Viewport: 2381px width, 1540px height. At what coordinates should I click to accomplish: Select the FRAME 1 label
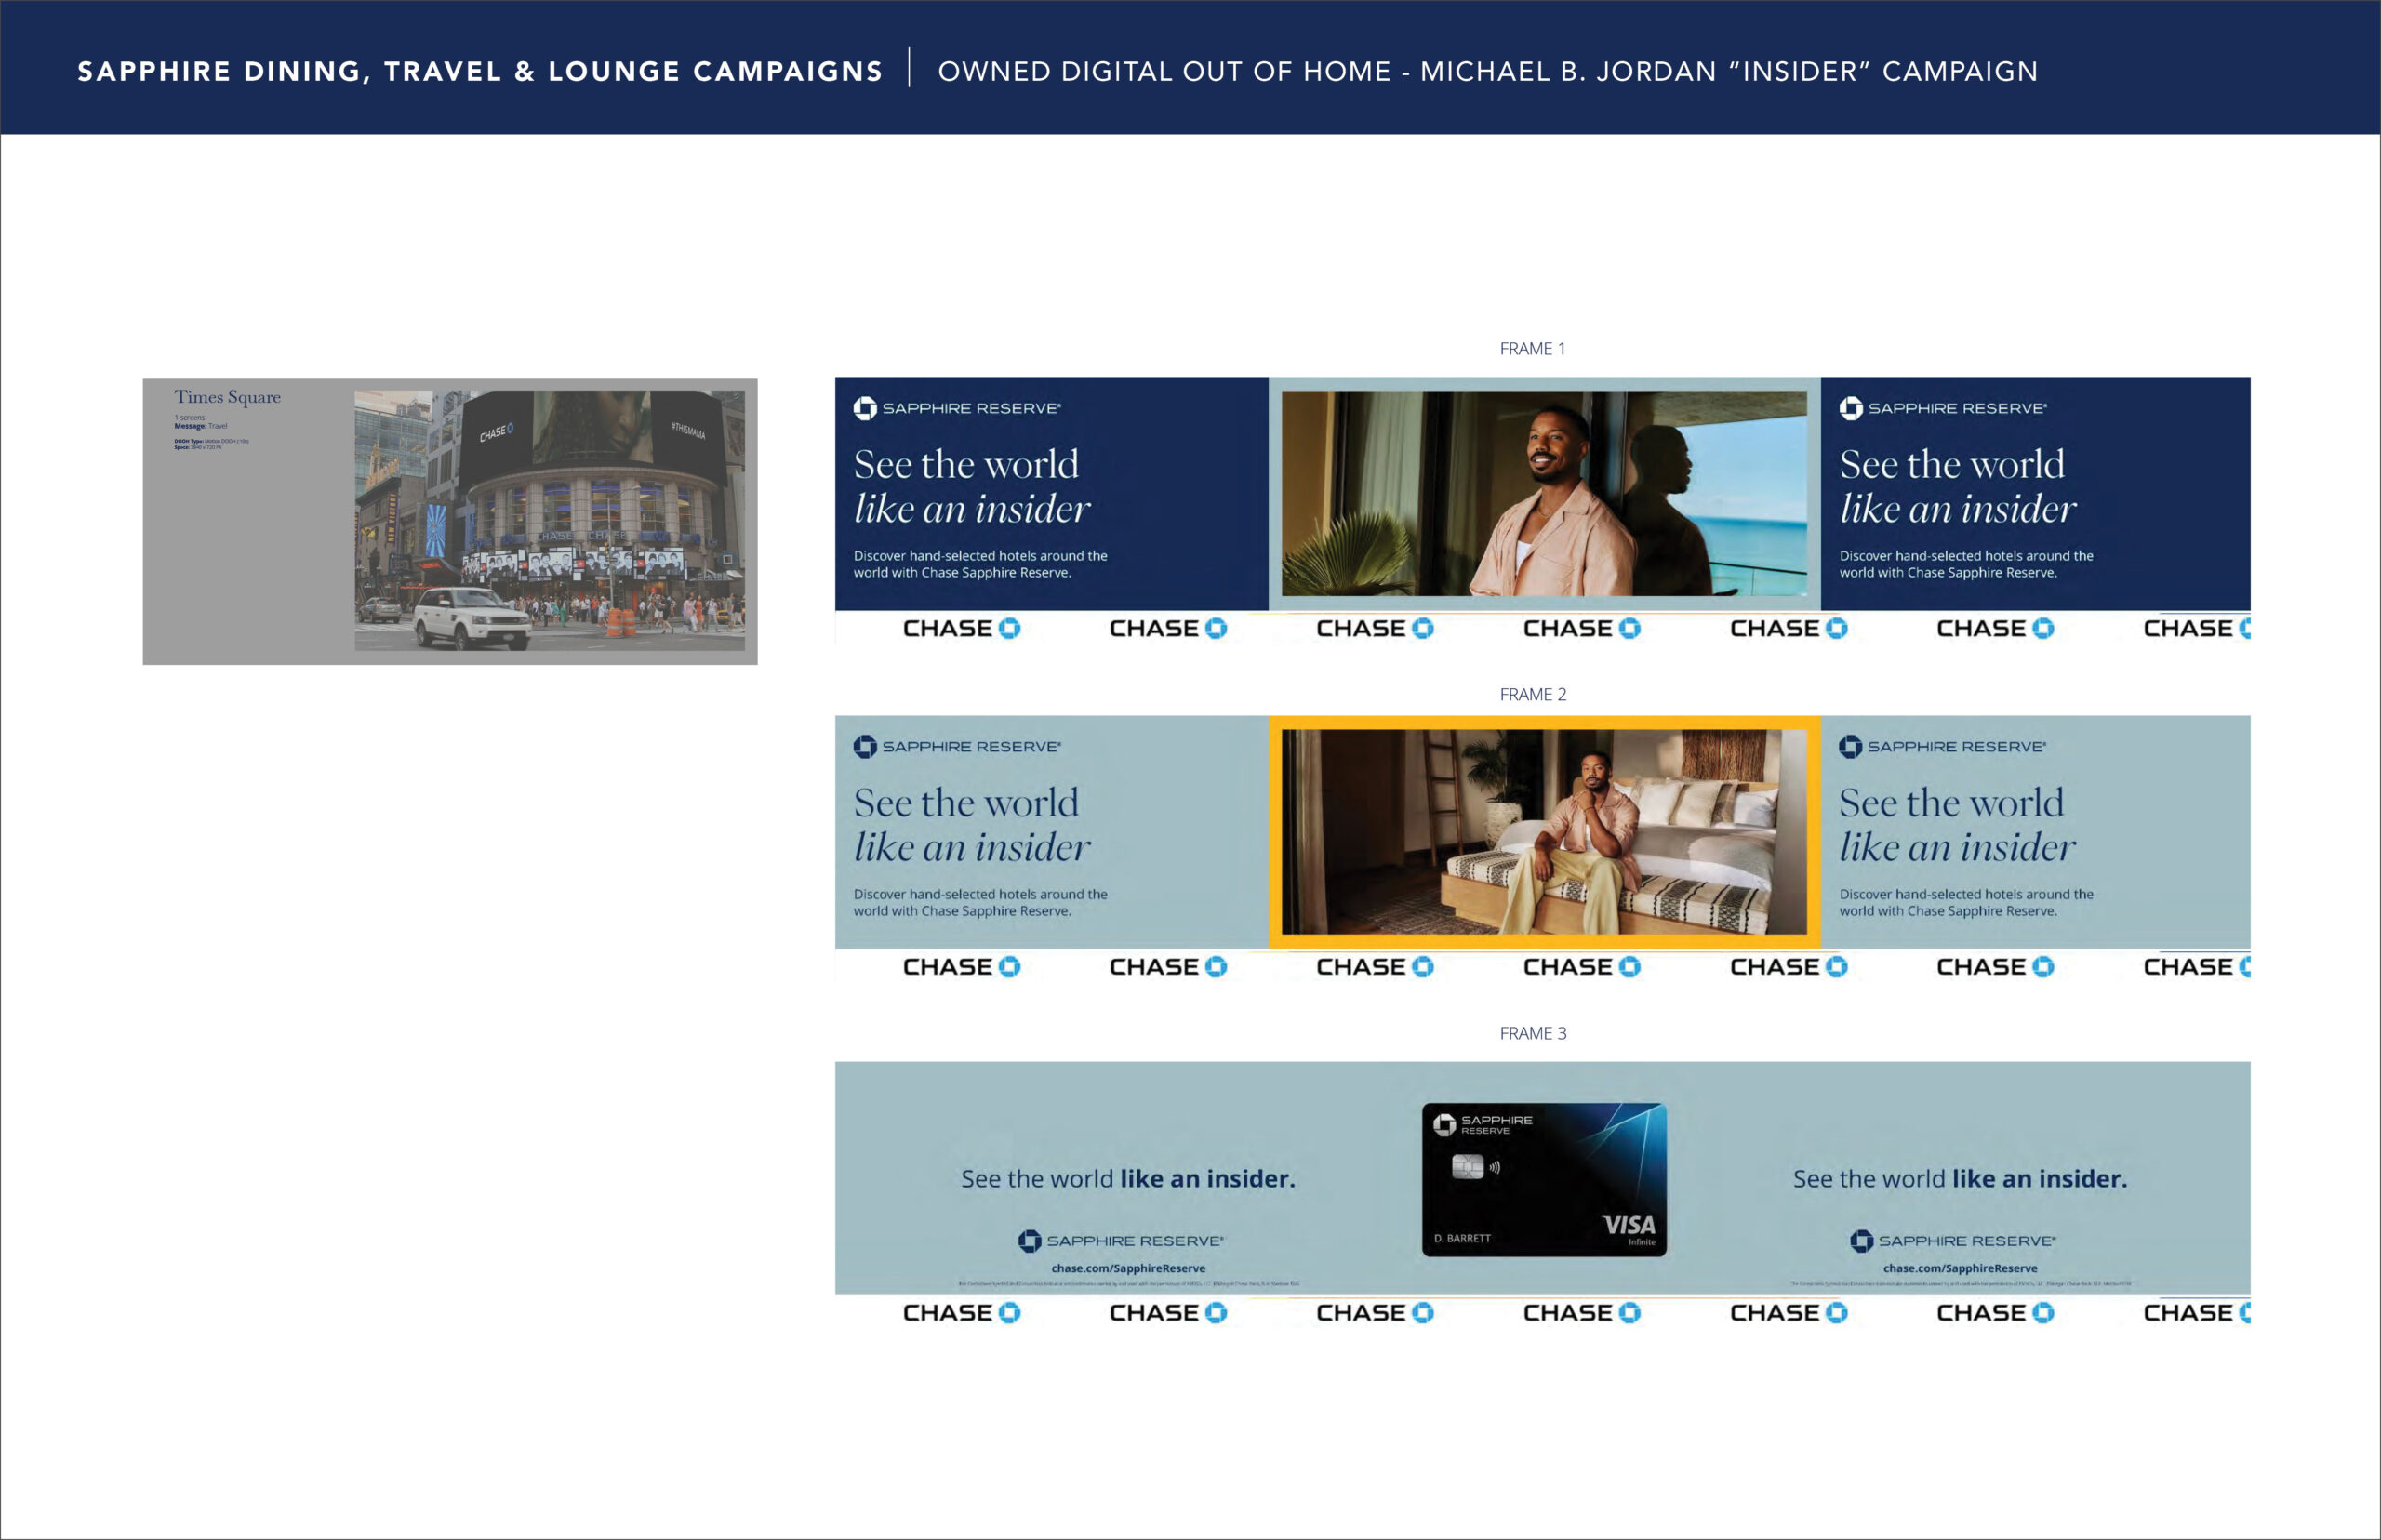[1532, 349]
